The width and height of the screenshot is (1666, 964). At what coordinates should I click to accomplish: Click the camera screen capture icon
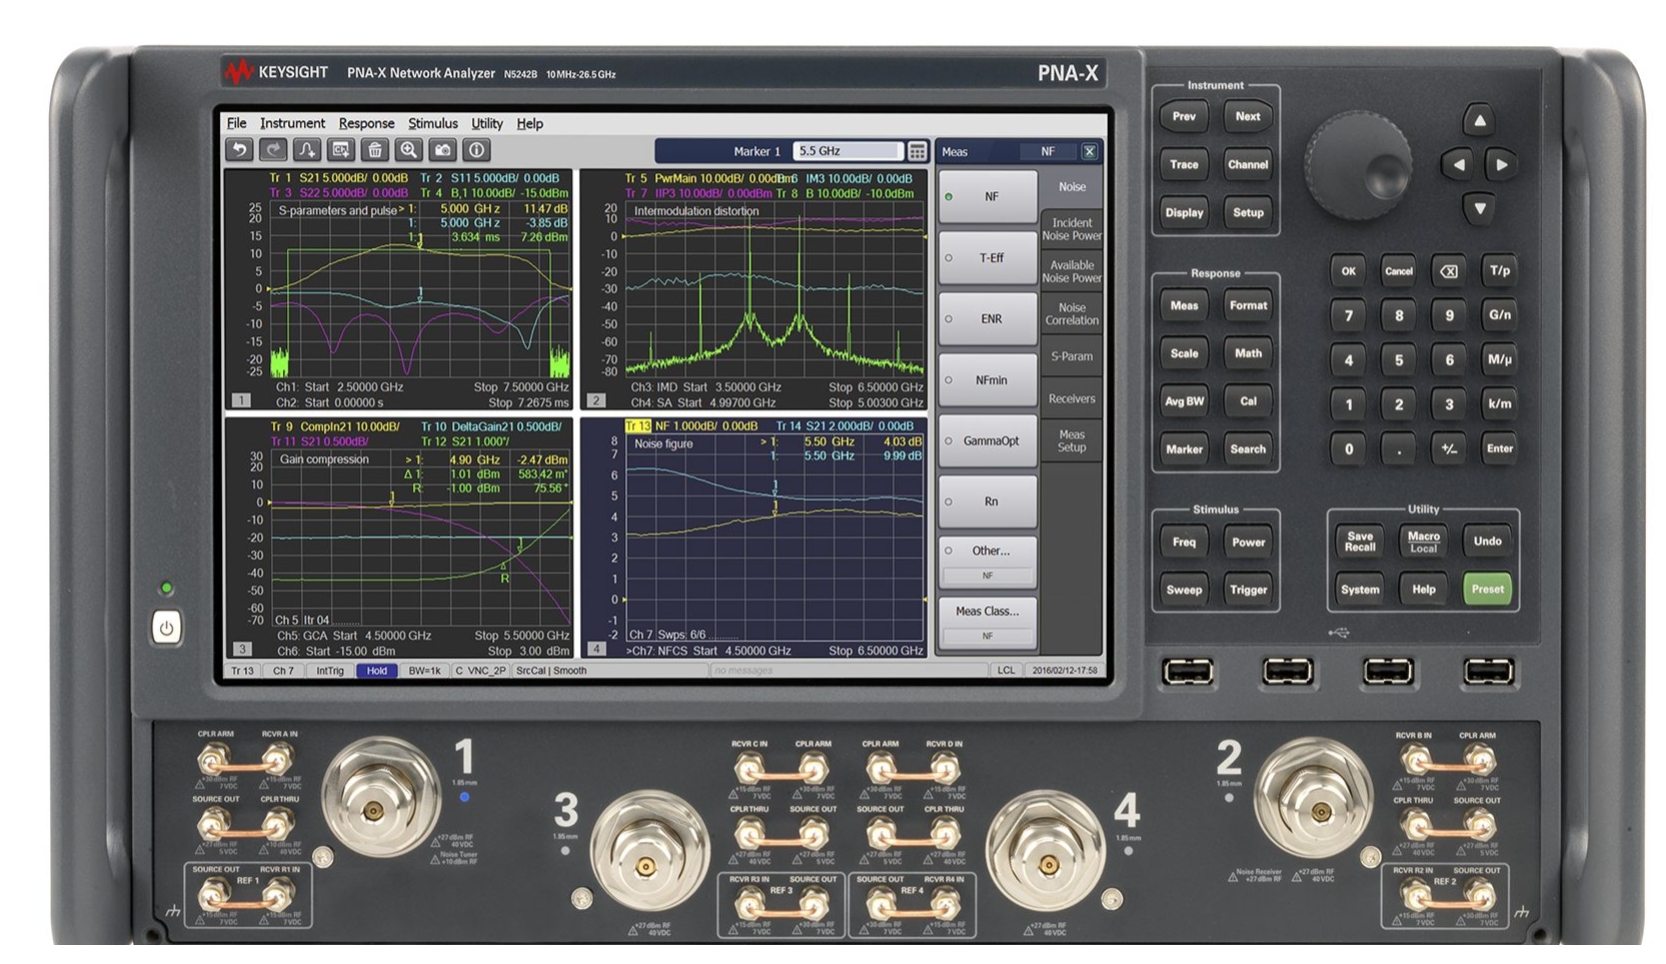coord(443,150)
